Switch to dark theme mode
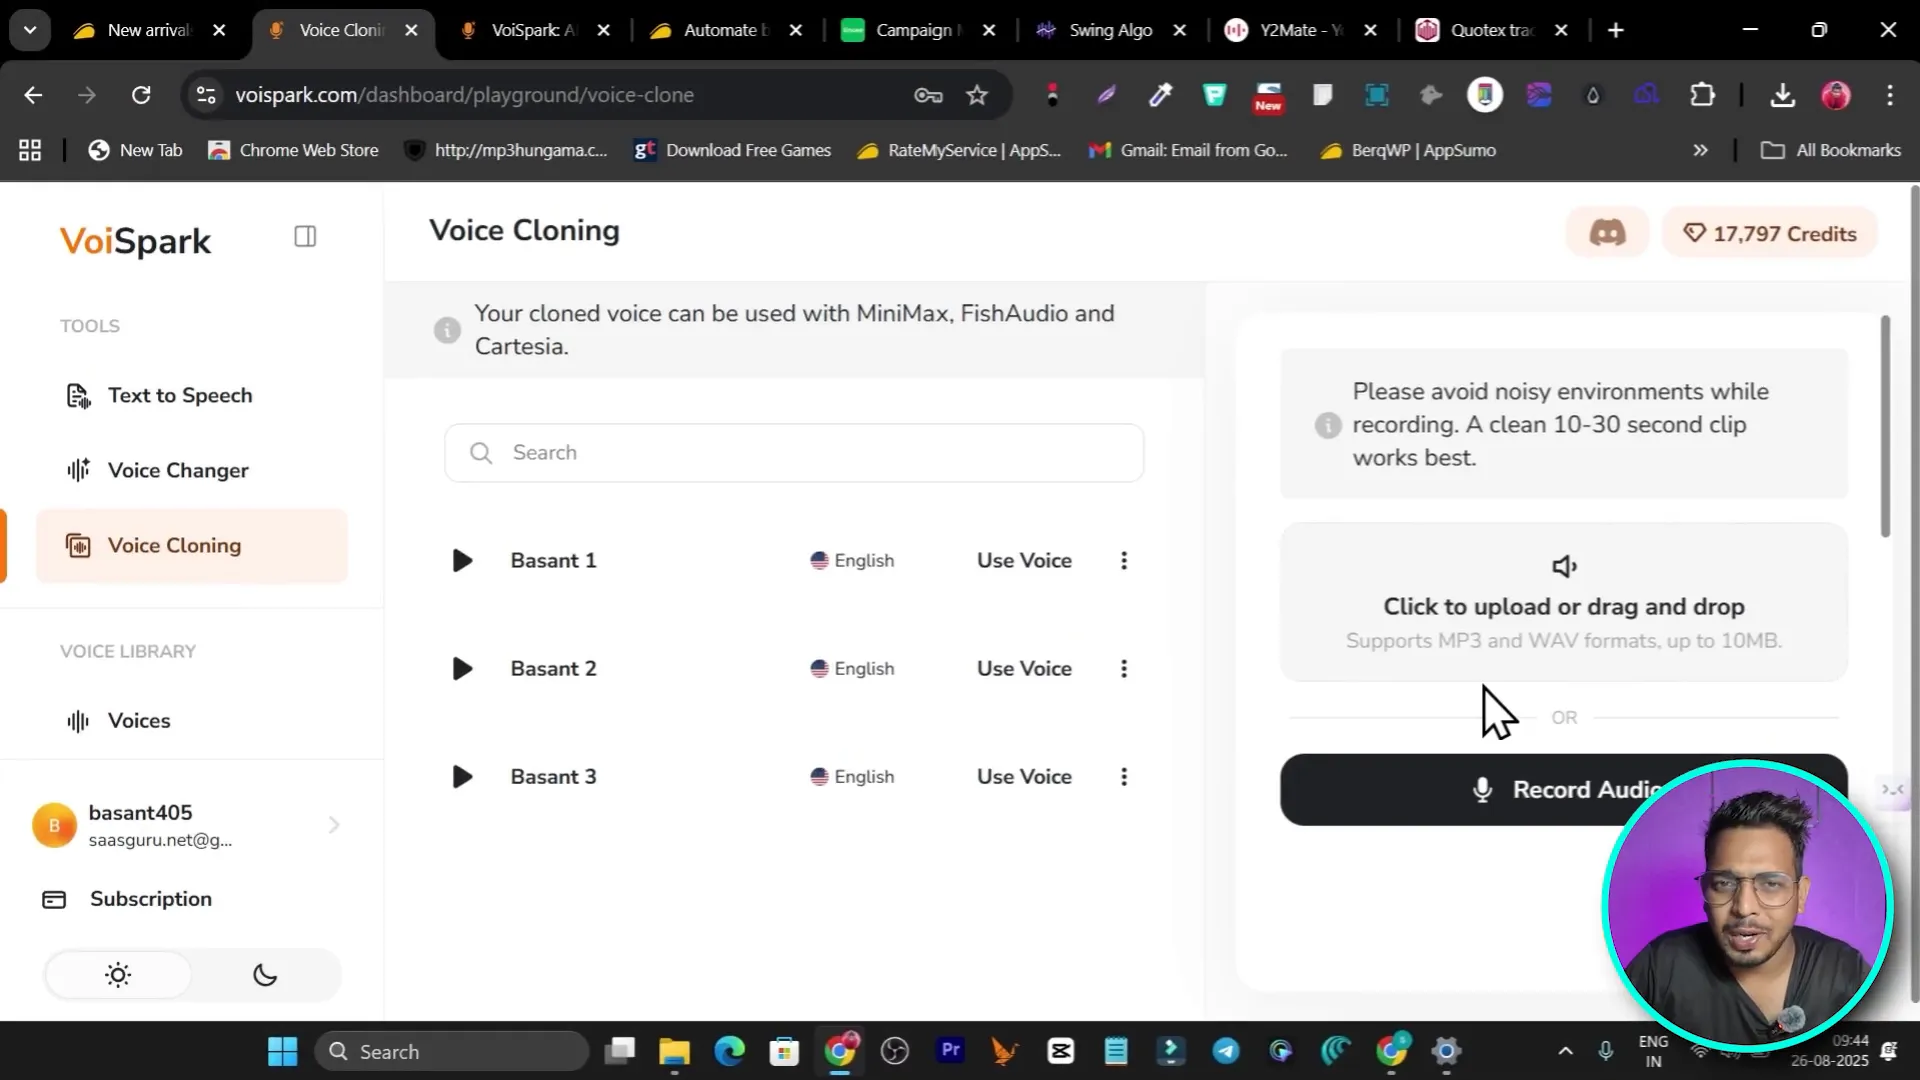 pyautogui.click(x=265, y=975)
